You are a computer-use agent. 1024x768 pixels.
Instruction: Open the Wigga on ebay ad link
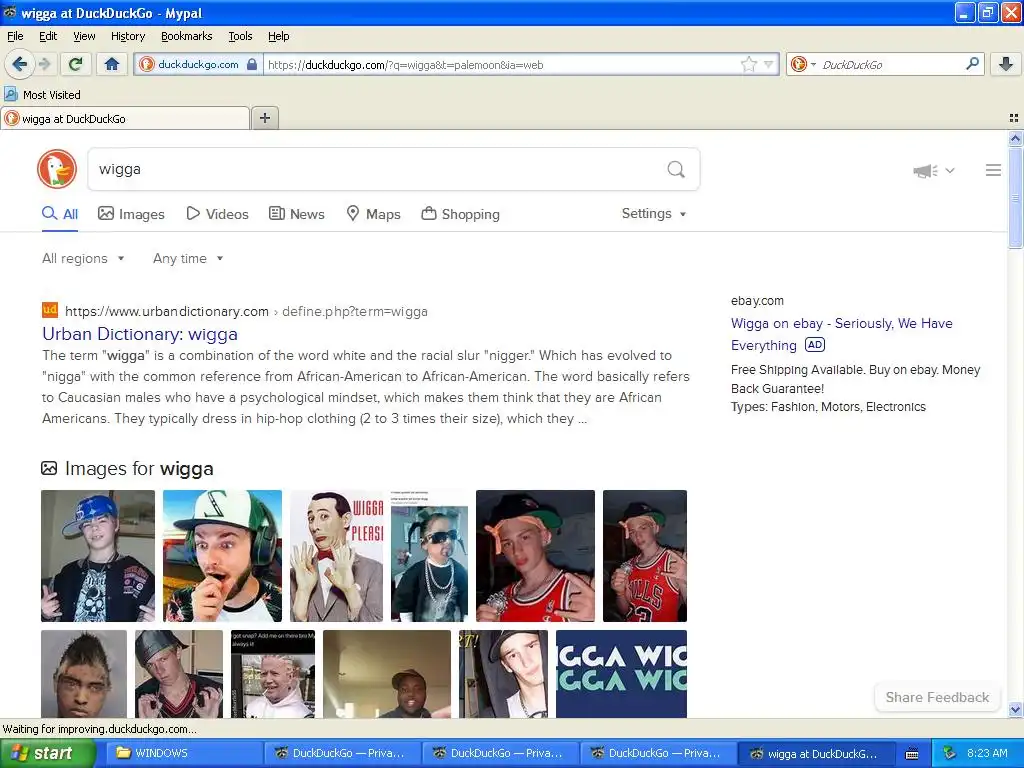point(841,334)
